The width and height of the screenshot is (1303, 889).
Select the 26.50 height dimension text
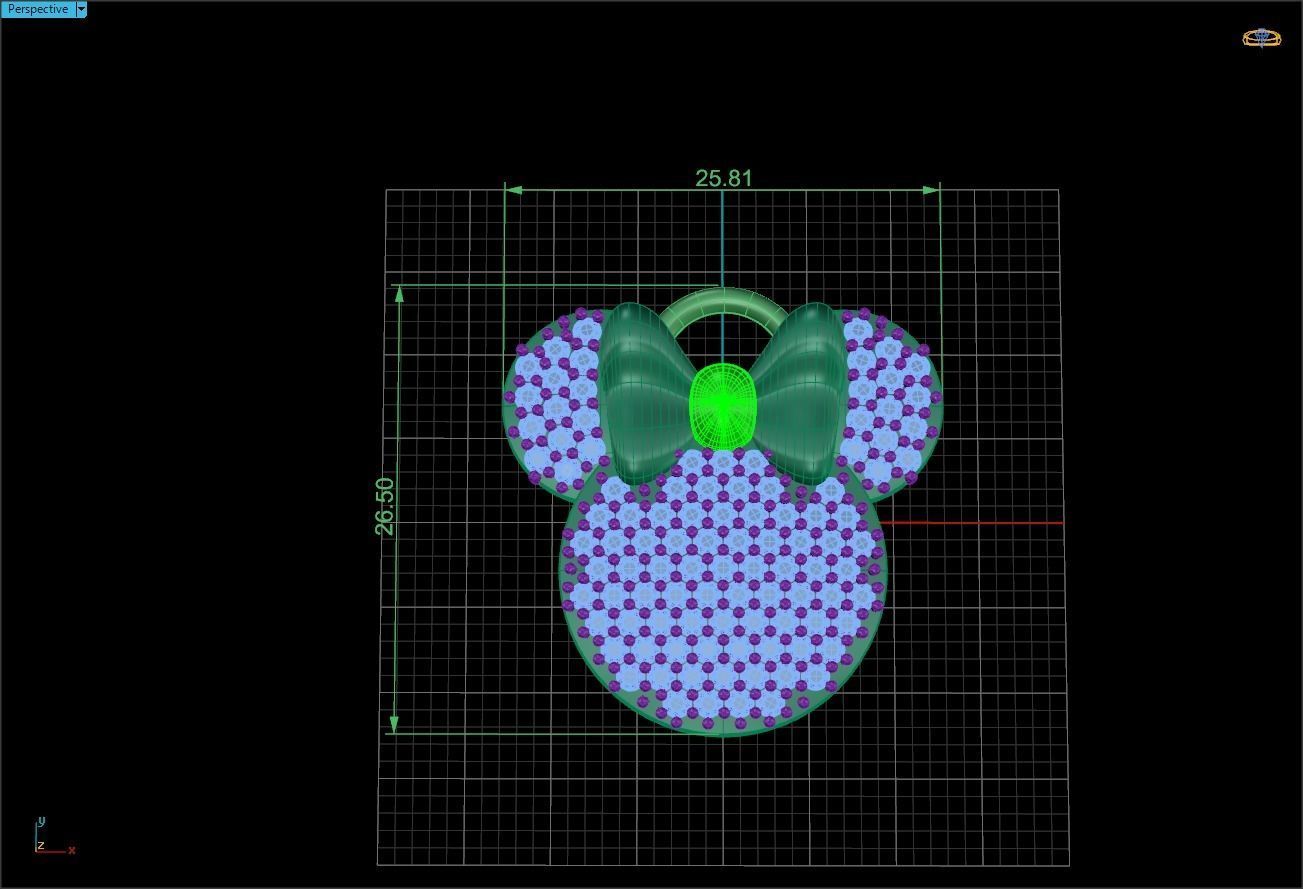[385, 506]
